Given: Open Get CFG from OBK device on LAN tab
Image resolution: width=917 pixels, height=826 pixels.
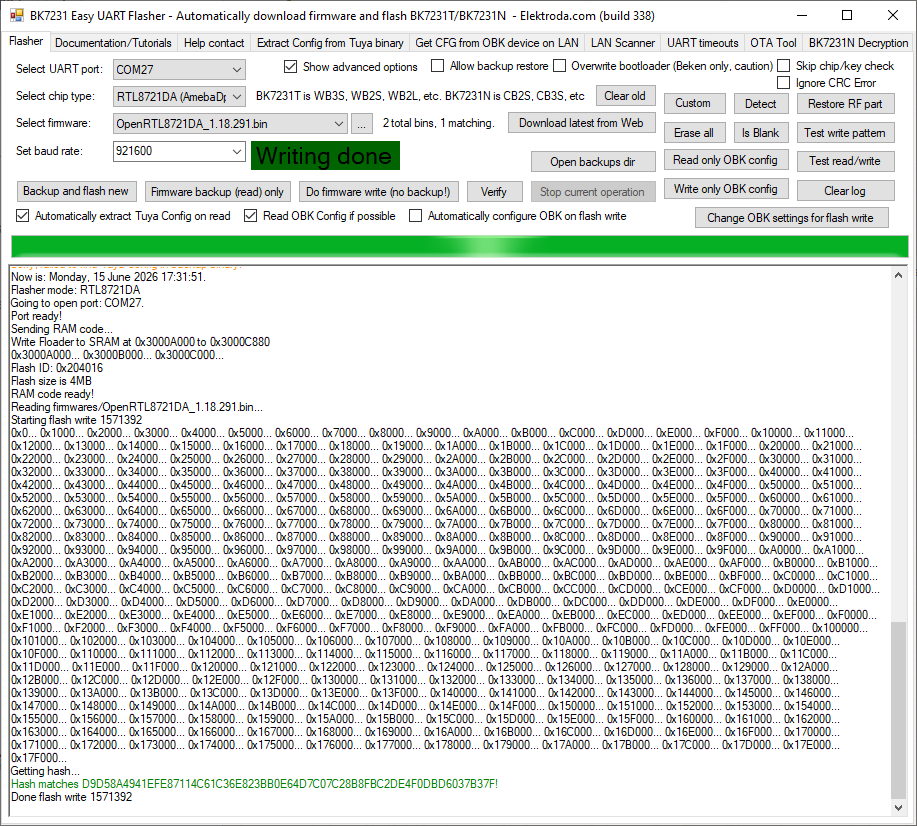Looking at the screenshot, I should pyautogui.click(x=497, y=43).
